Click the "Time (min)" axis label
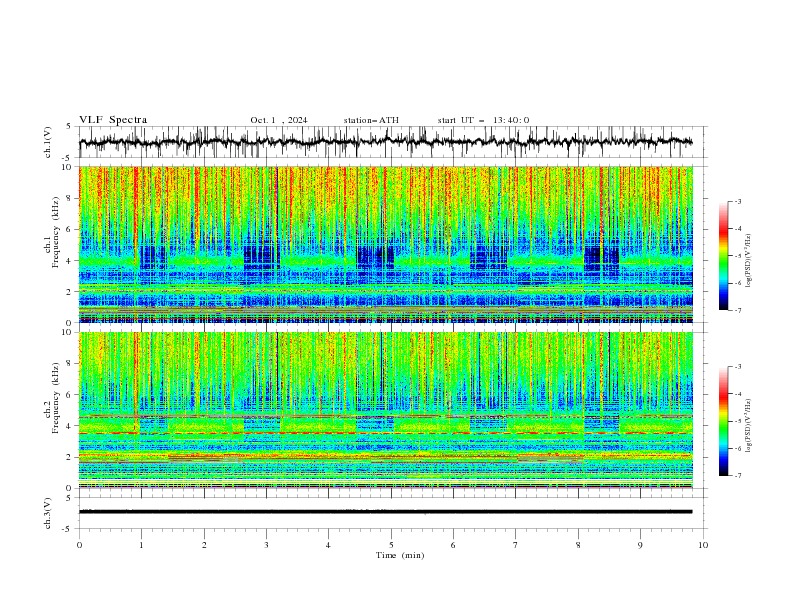 (400, 555)
